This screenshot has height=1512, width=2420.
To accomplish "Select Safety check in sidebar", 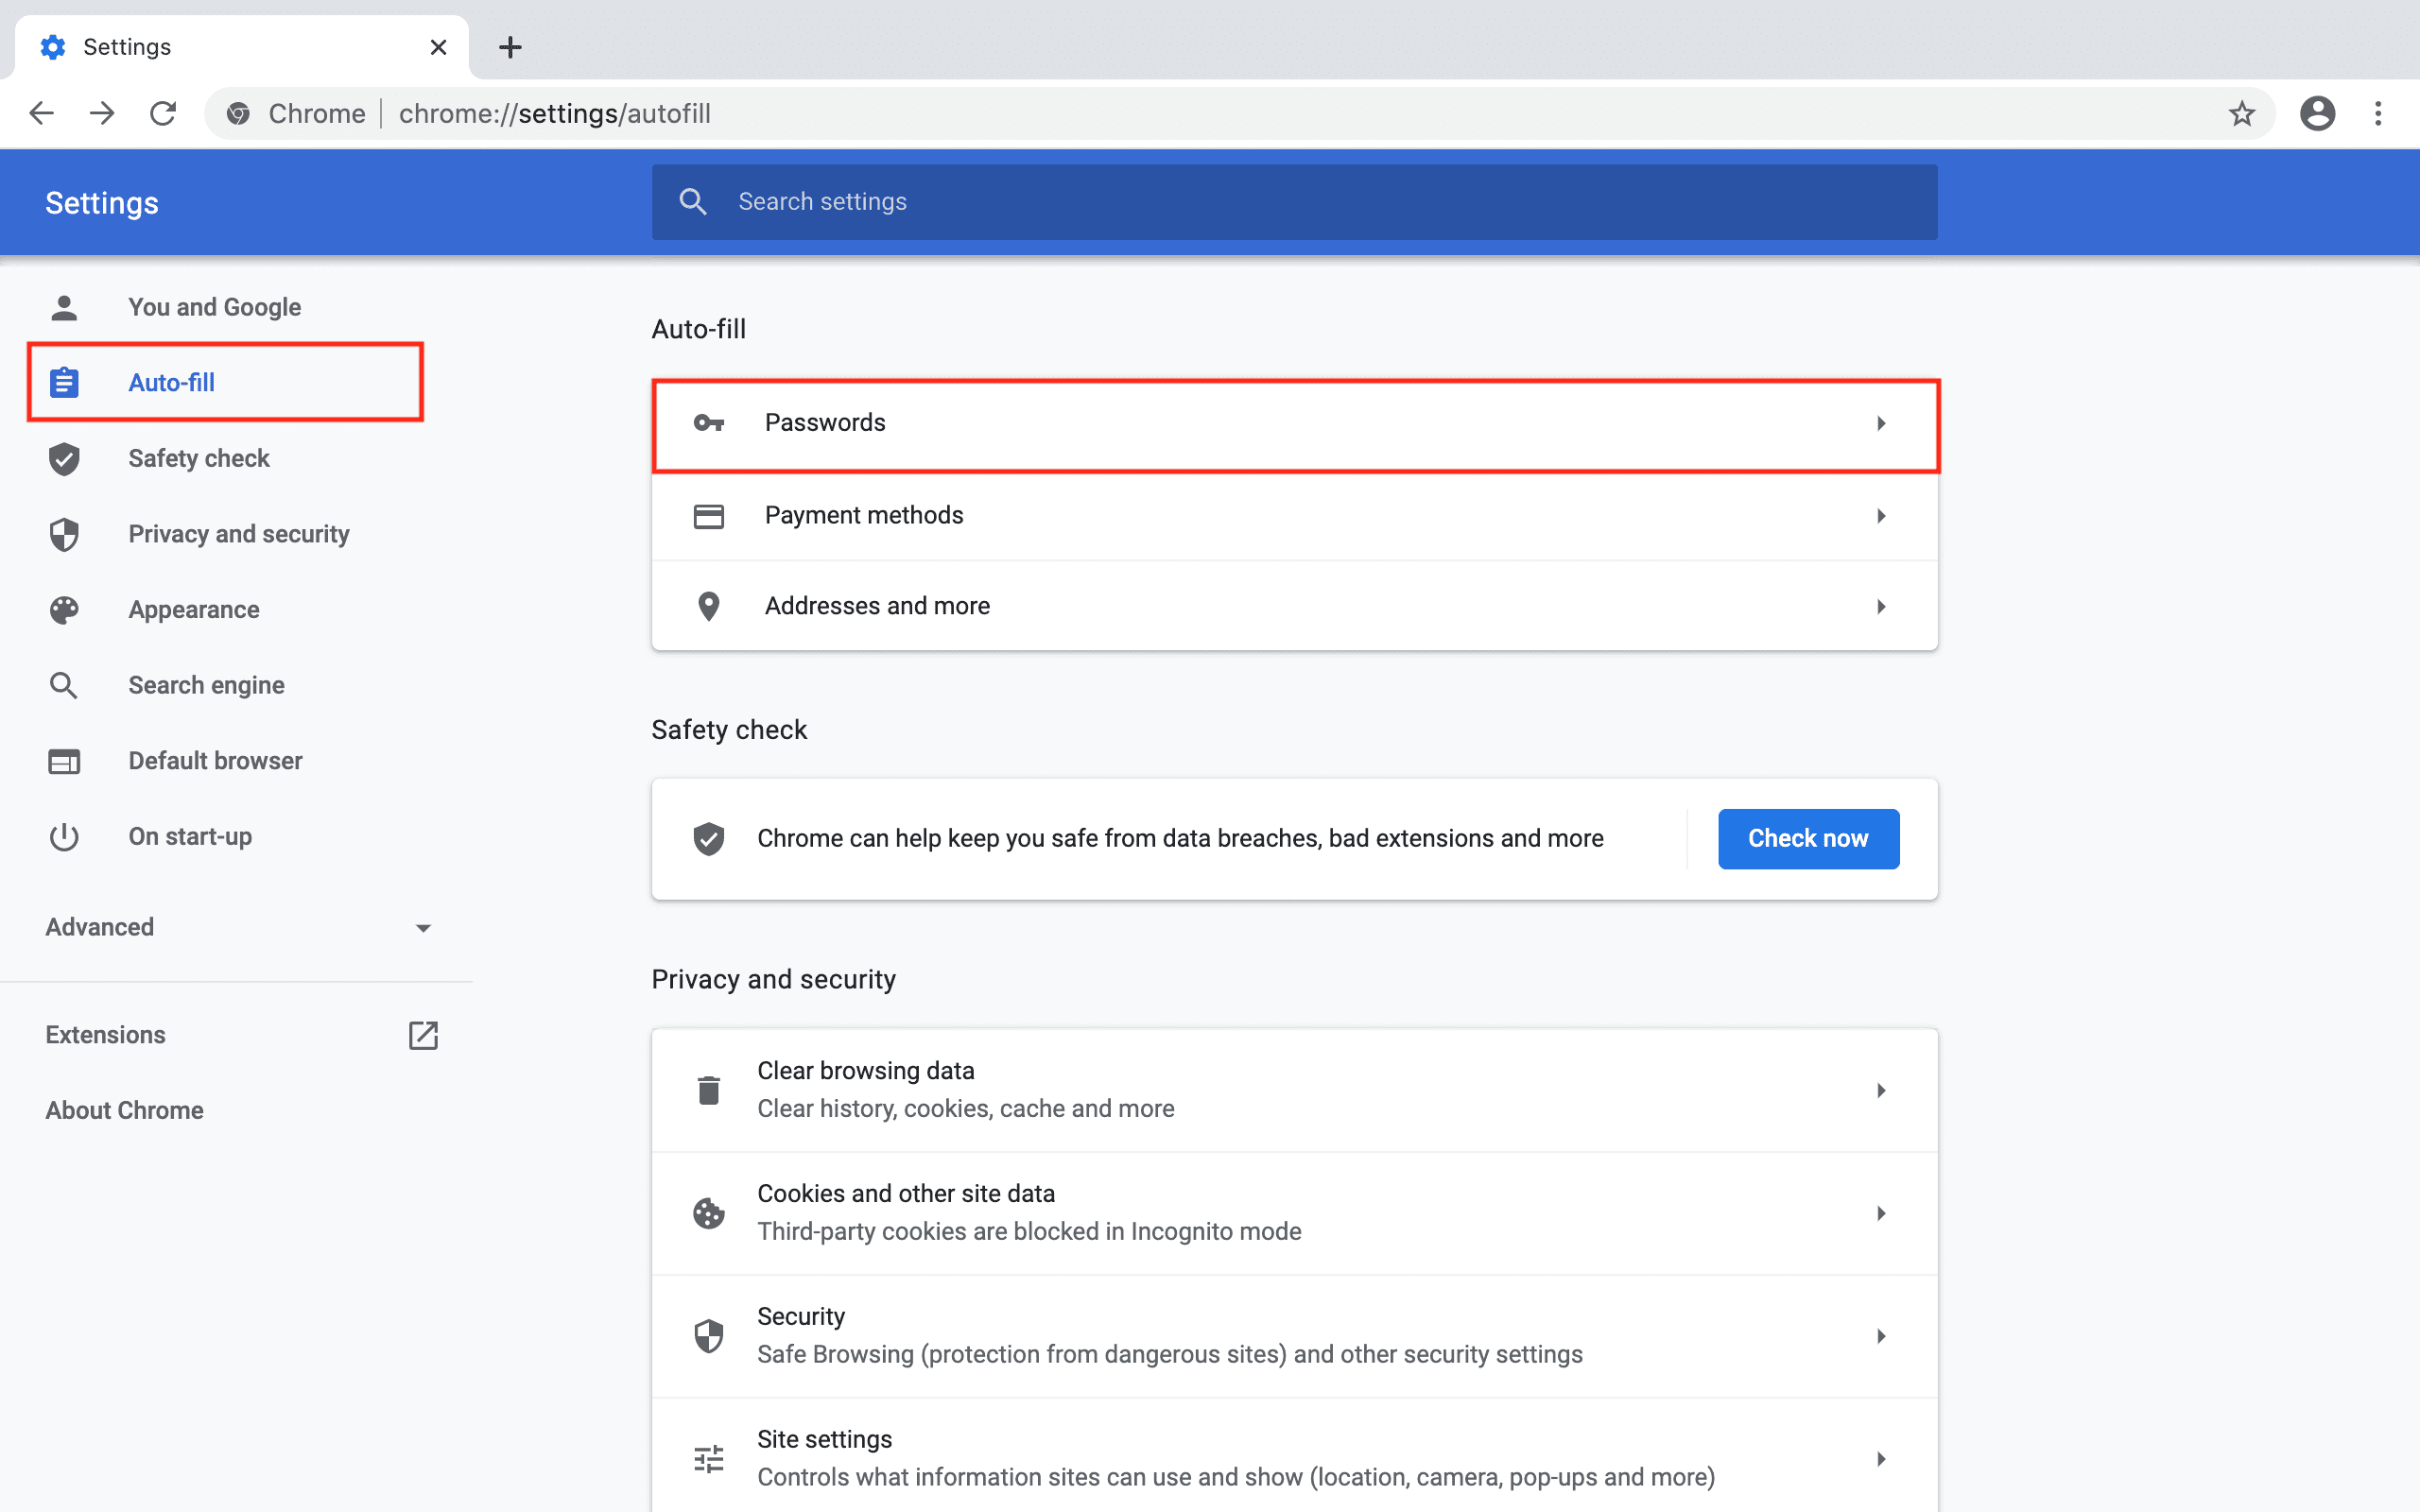I will click(x=199, y=458).
